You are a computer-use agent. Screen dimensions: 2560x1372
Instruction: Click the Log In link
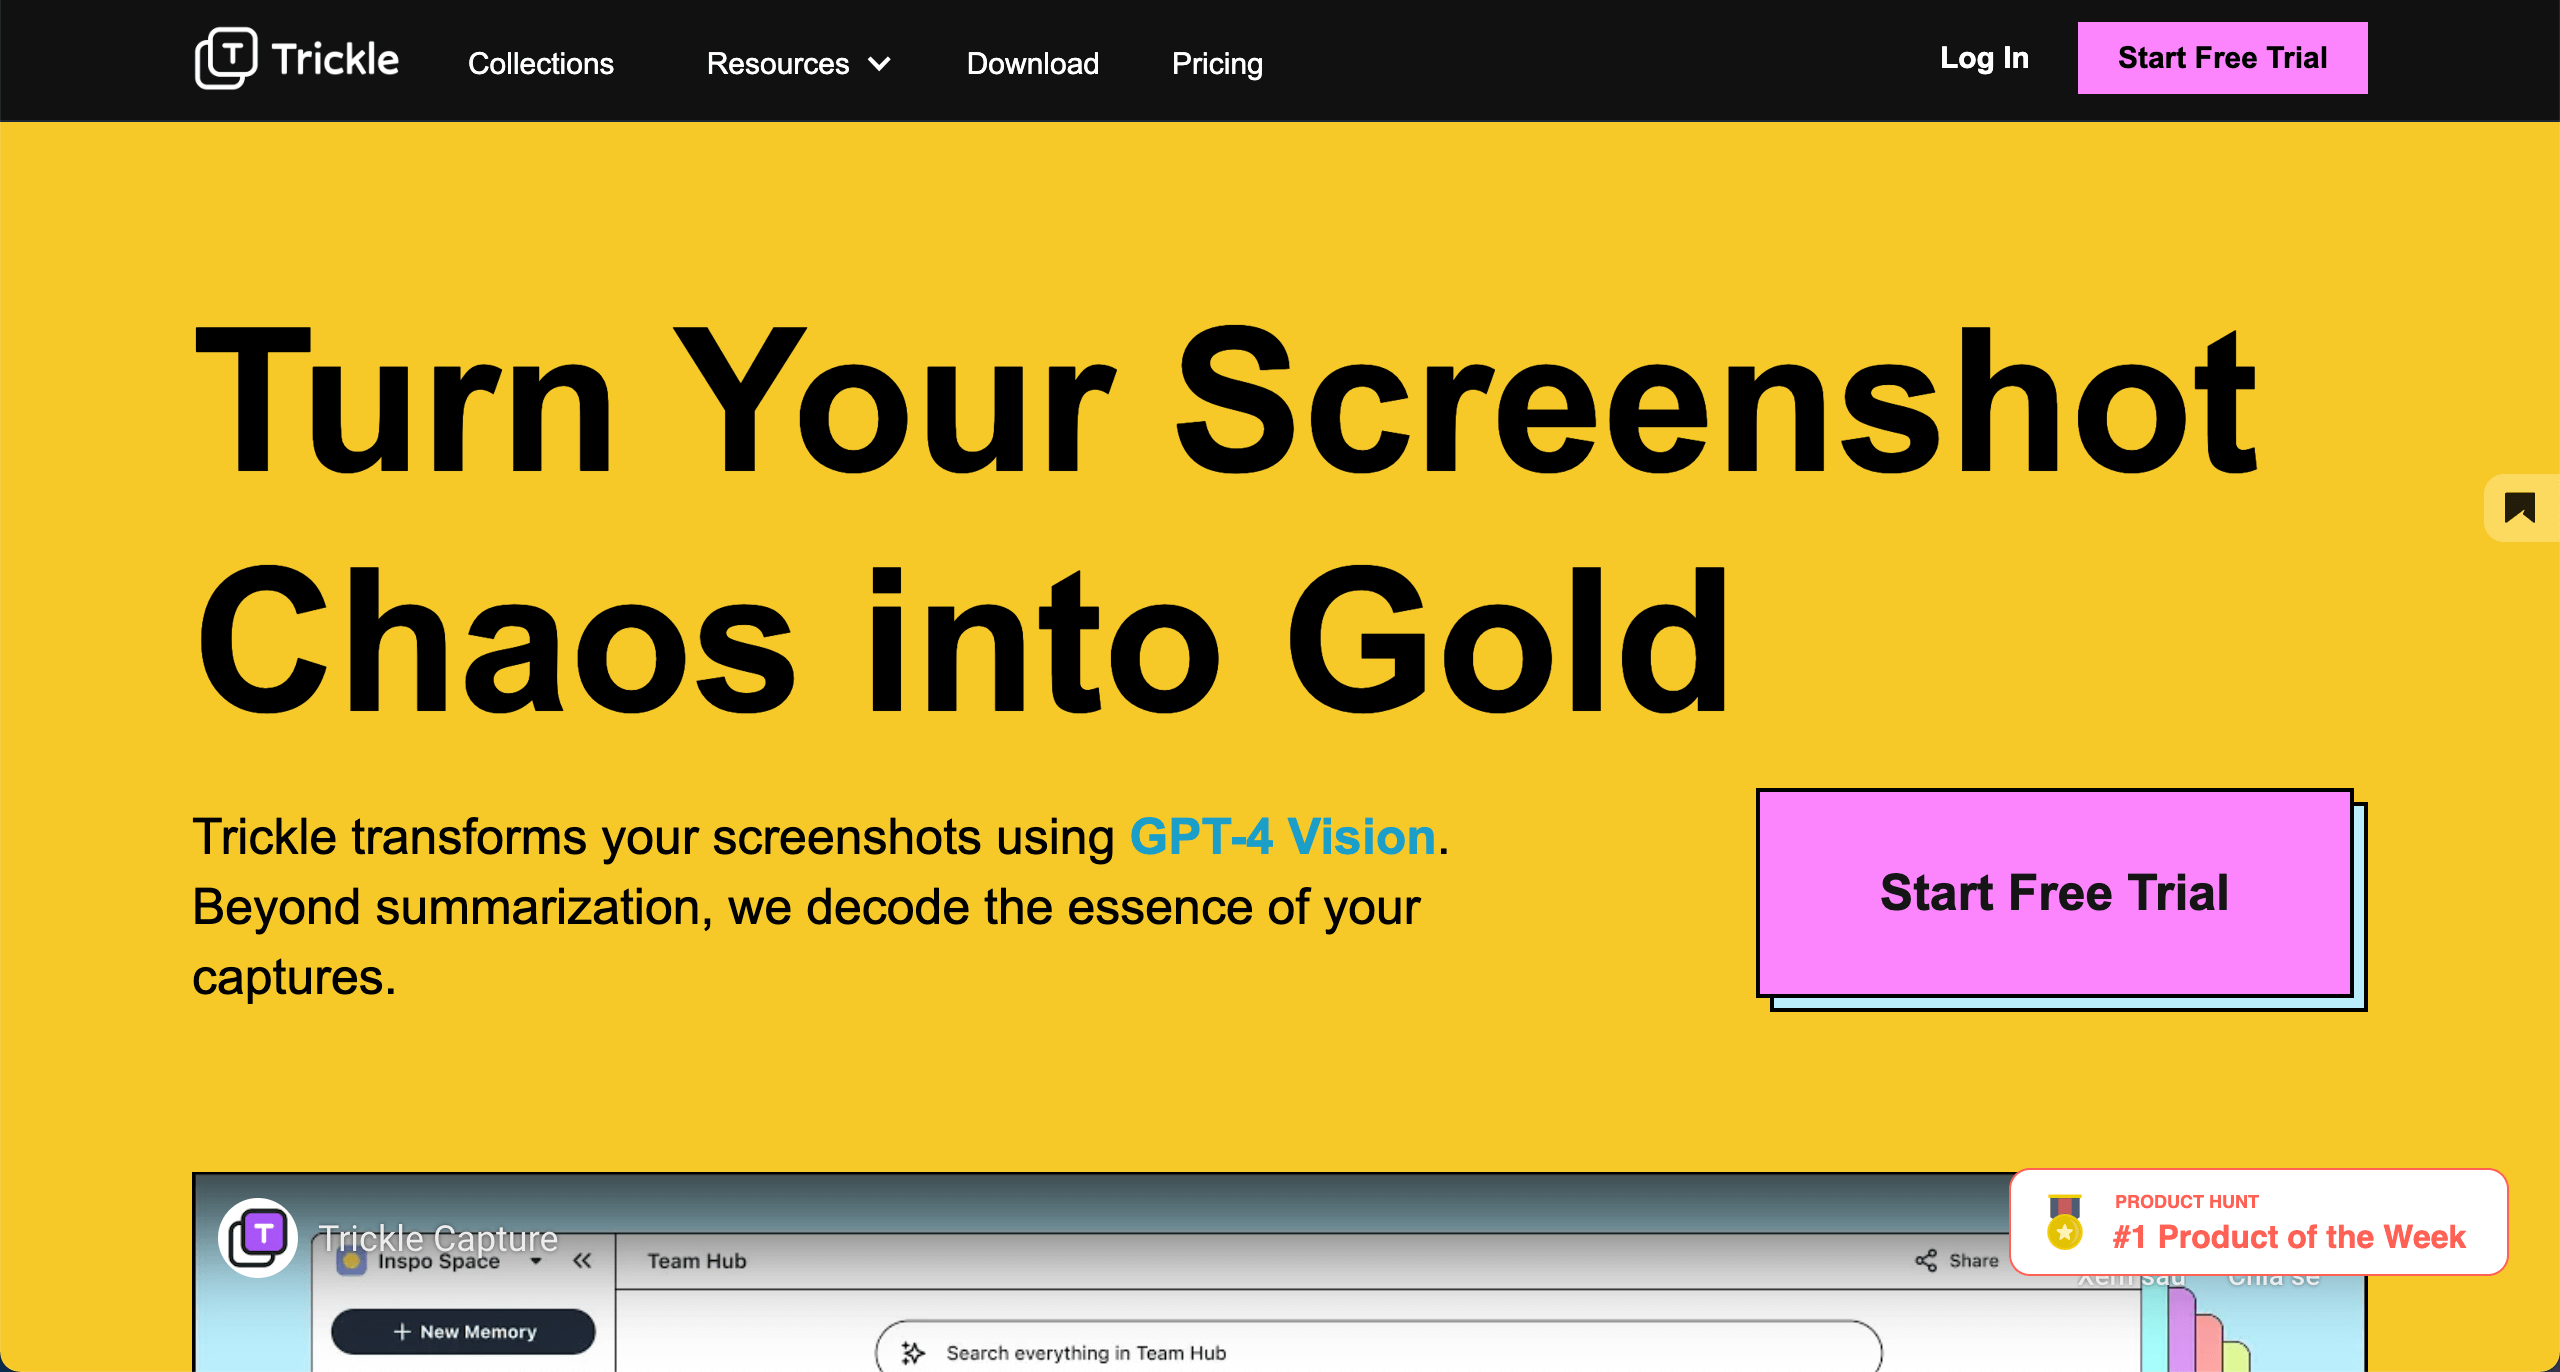[1984, 58]
